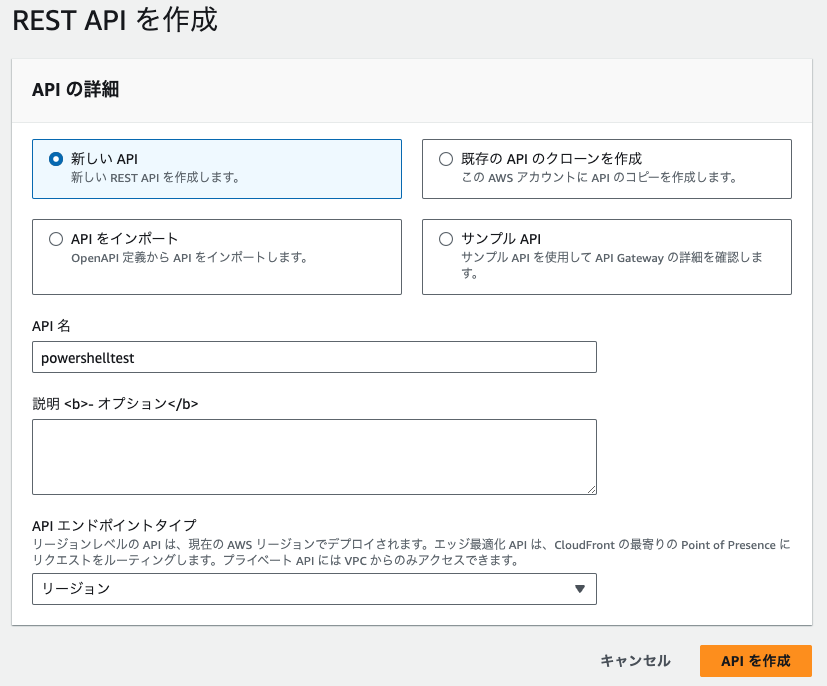Select the 新しい API radio button
This screenshot has height=686, width=827.
click(56, 159)
